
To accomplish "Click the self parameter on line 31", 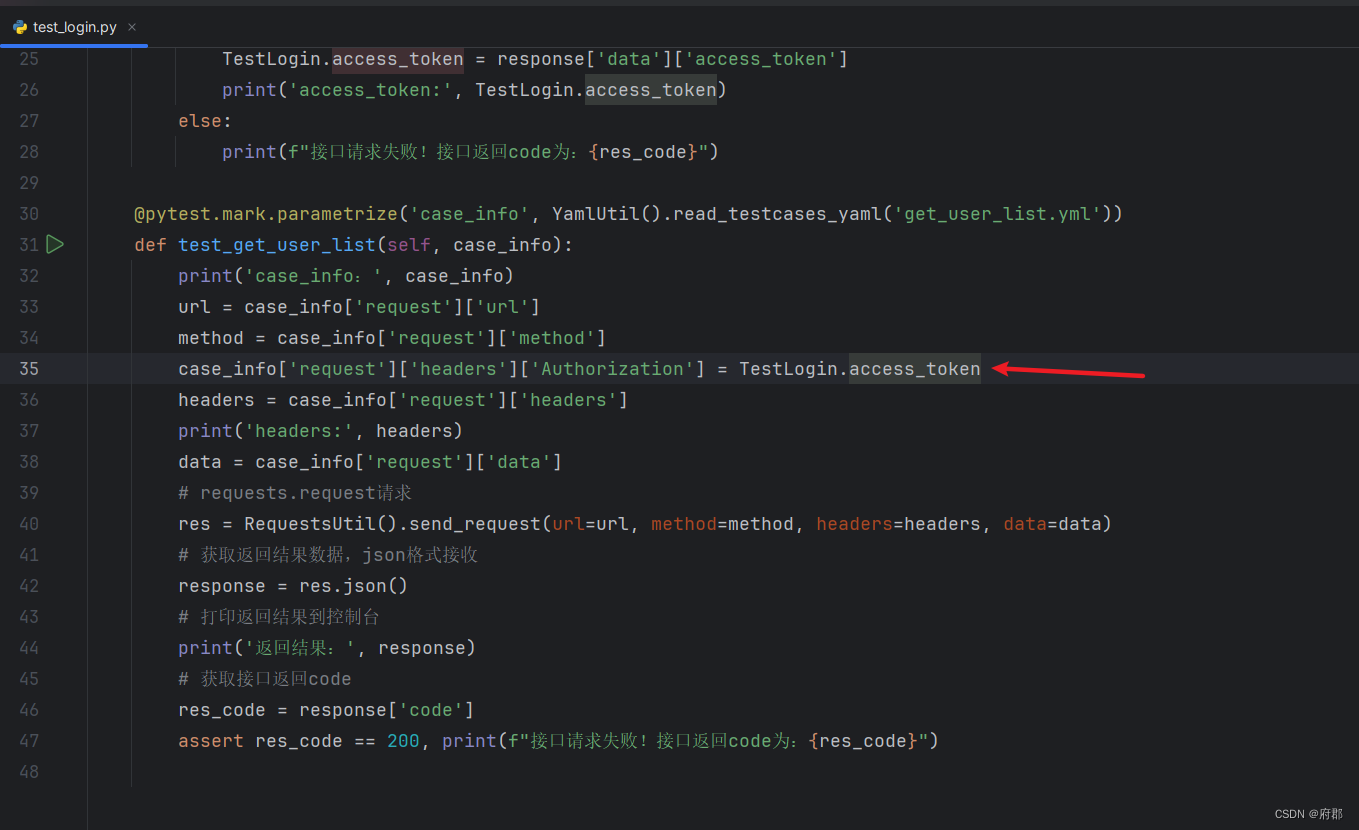I will [x=409, y=245].
